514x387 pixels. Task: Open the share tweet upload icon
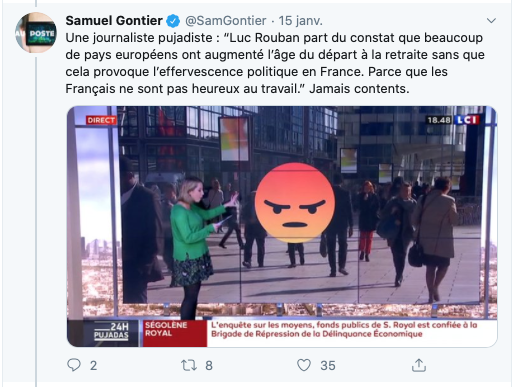coord(419,365)
